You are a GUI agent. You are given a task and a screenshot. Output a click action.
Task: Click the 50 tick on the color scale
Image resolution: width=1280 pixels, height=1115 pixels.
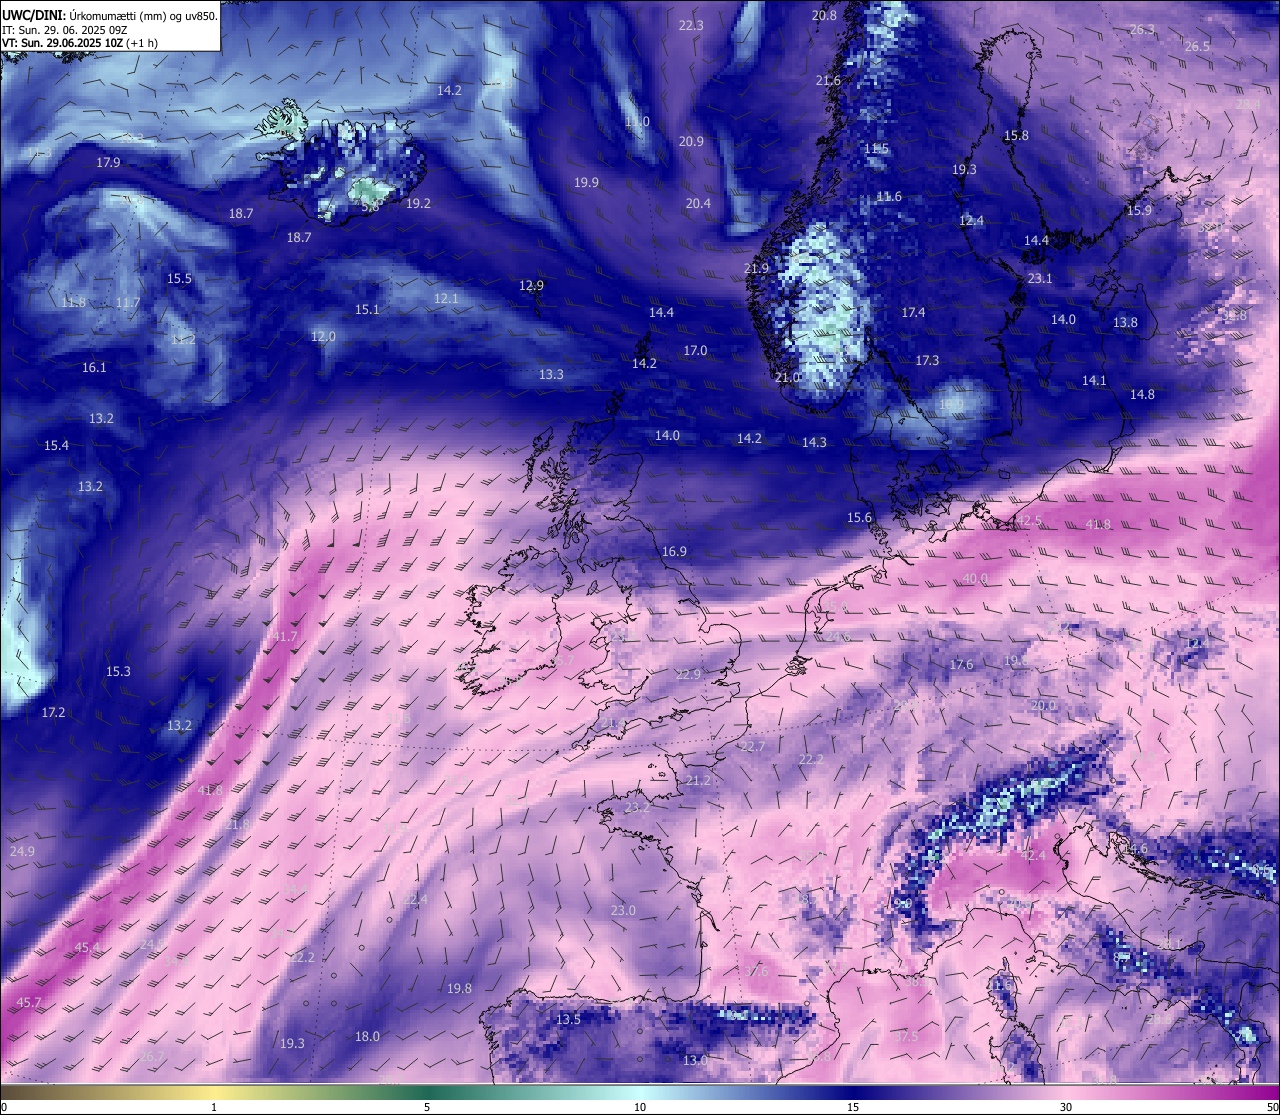point(1272,1107)
